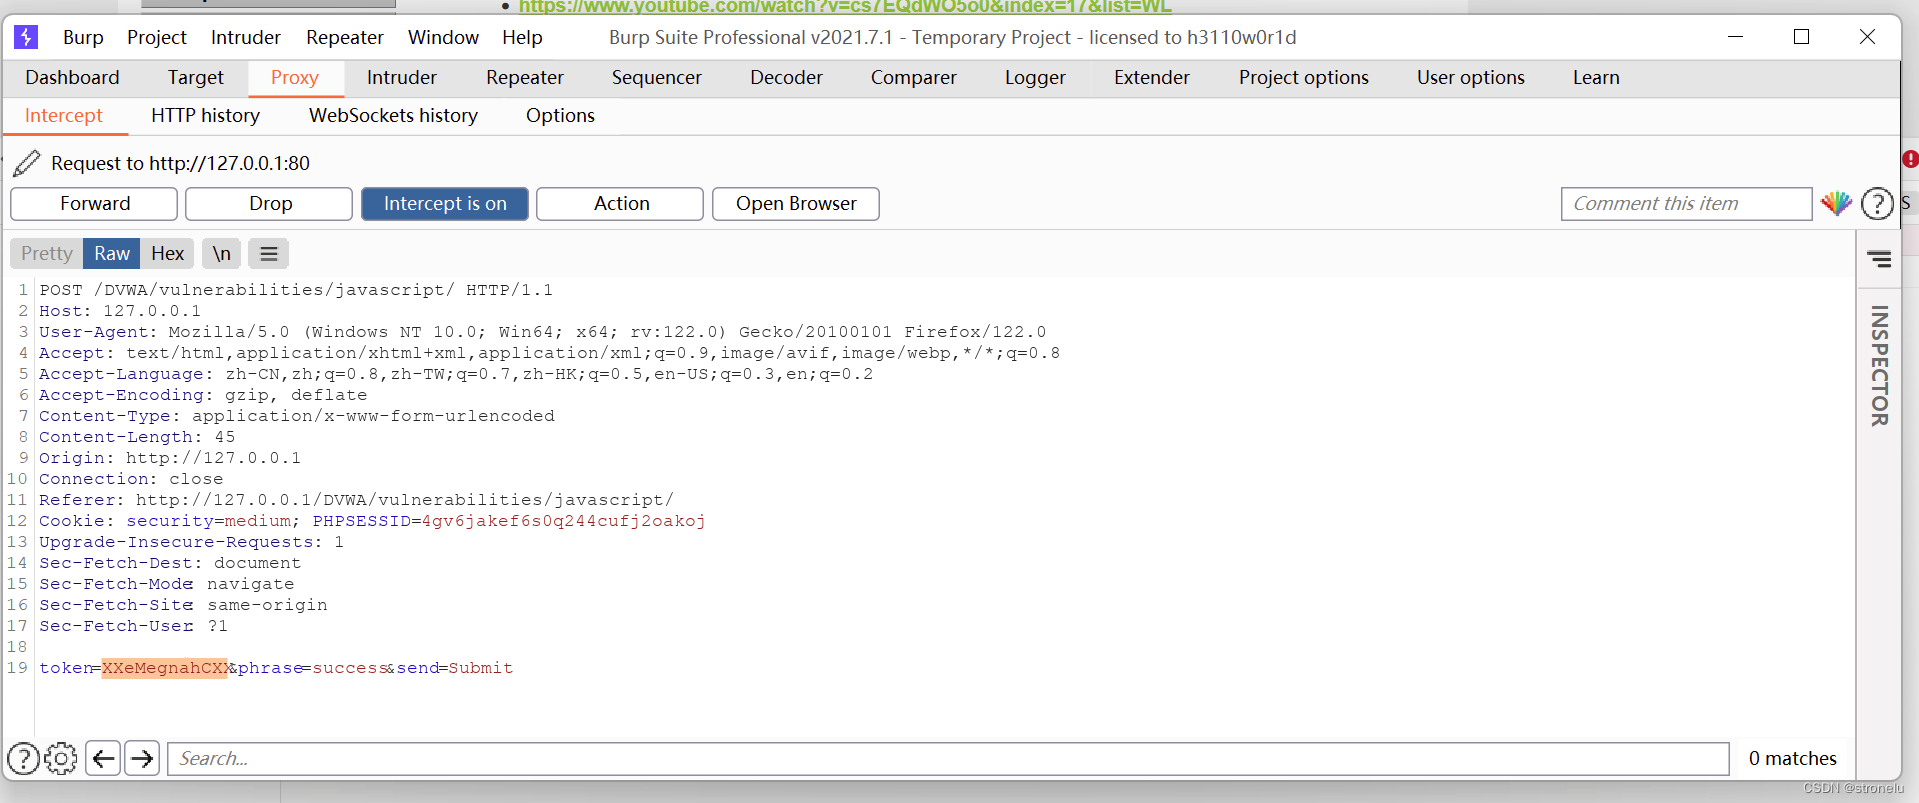
Task: Switch to the Sequencer tab
Action: [x=657, y=78]
